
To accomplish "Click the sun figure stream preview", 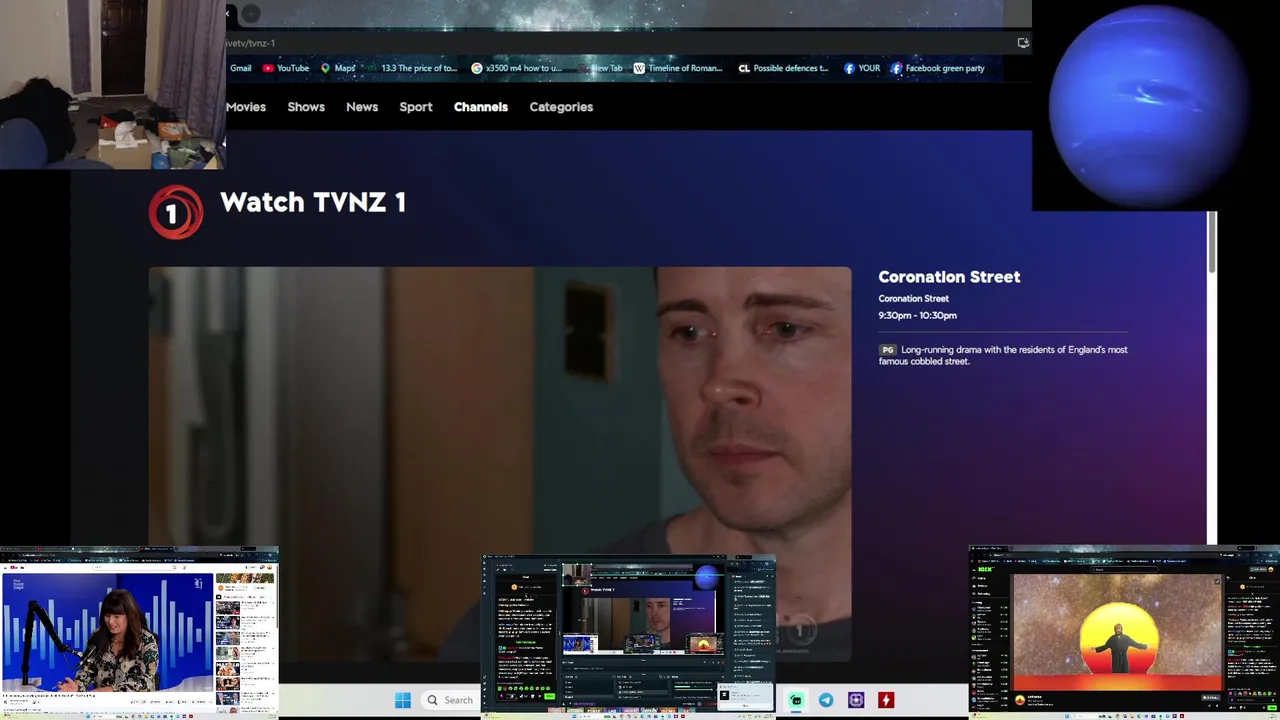I will 1117,632.
